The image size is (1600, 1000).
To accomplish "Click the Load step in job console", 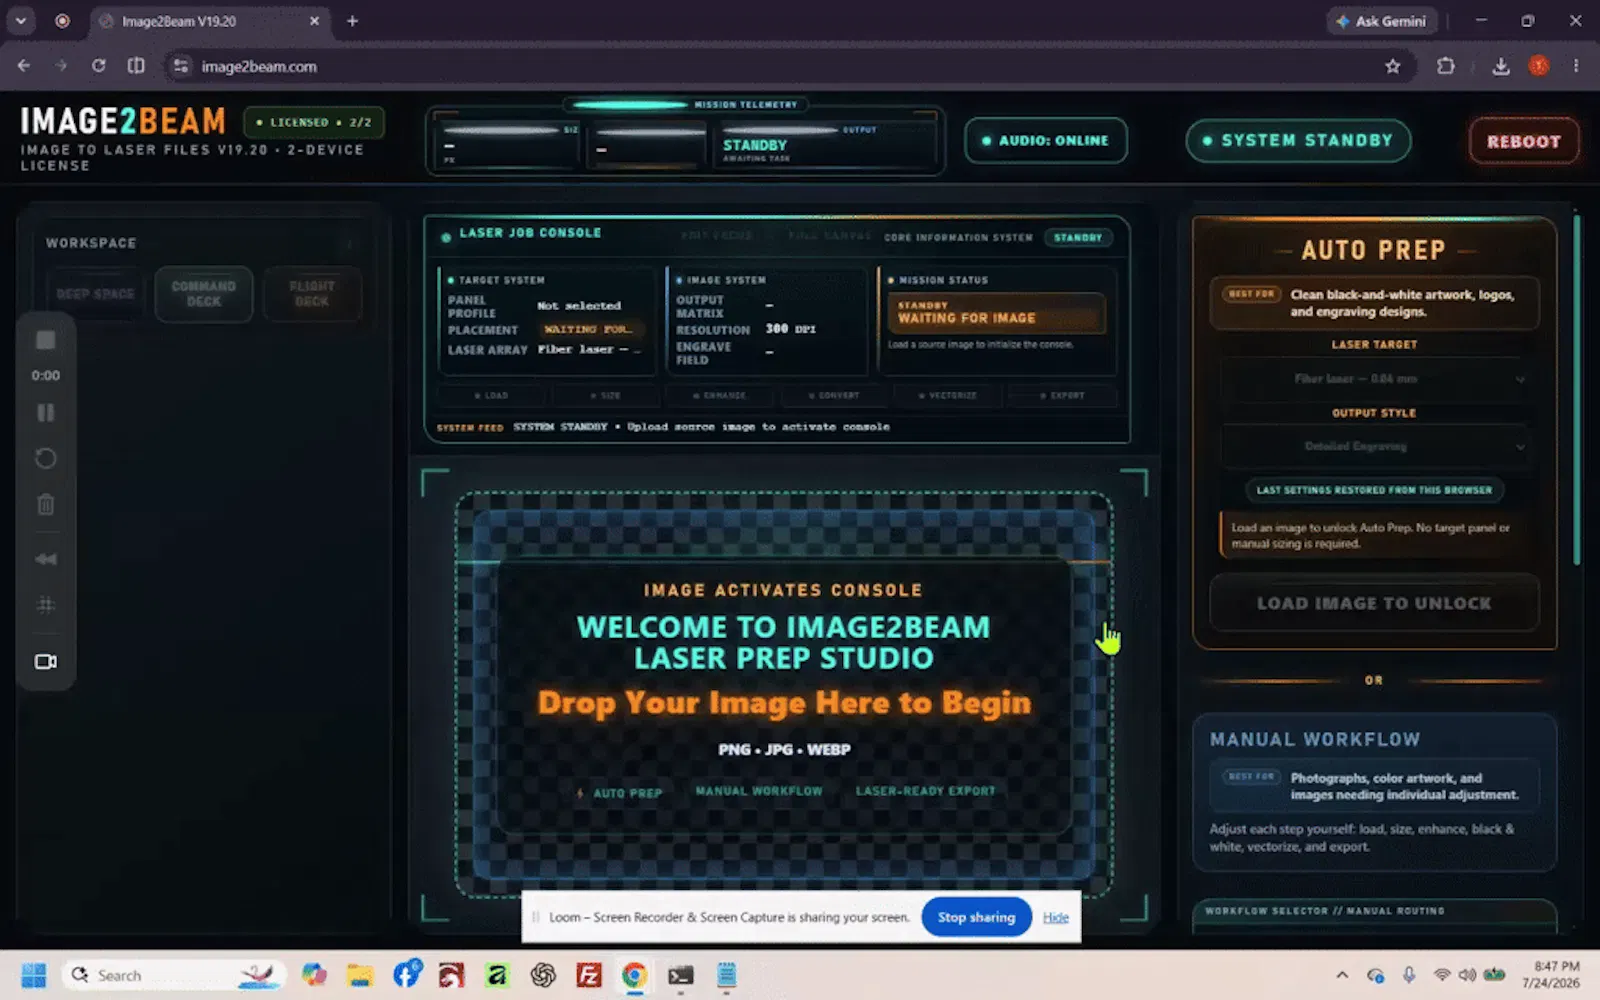I will click(x=491, y=396).
